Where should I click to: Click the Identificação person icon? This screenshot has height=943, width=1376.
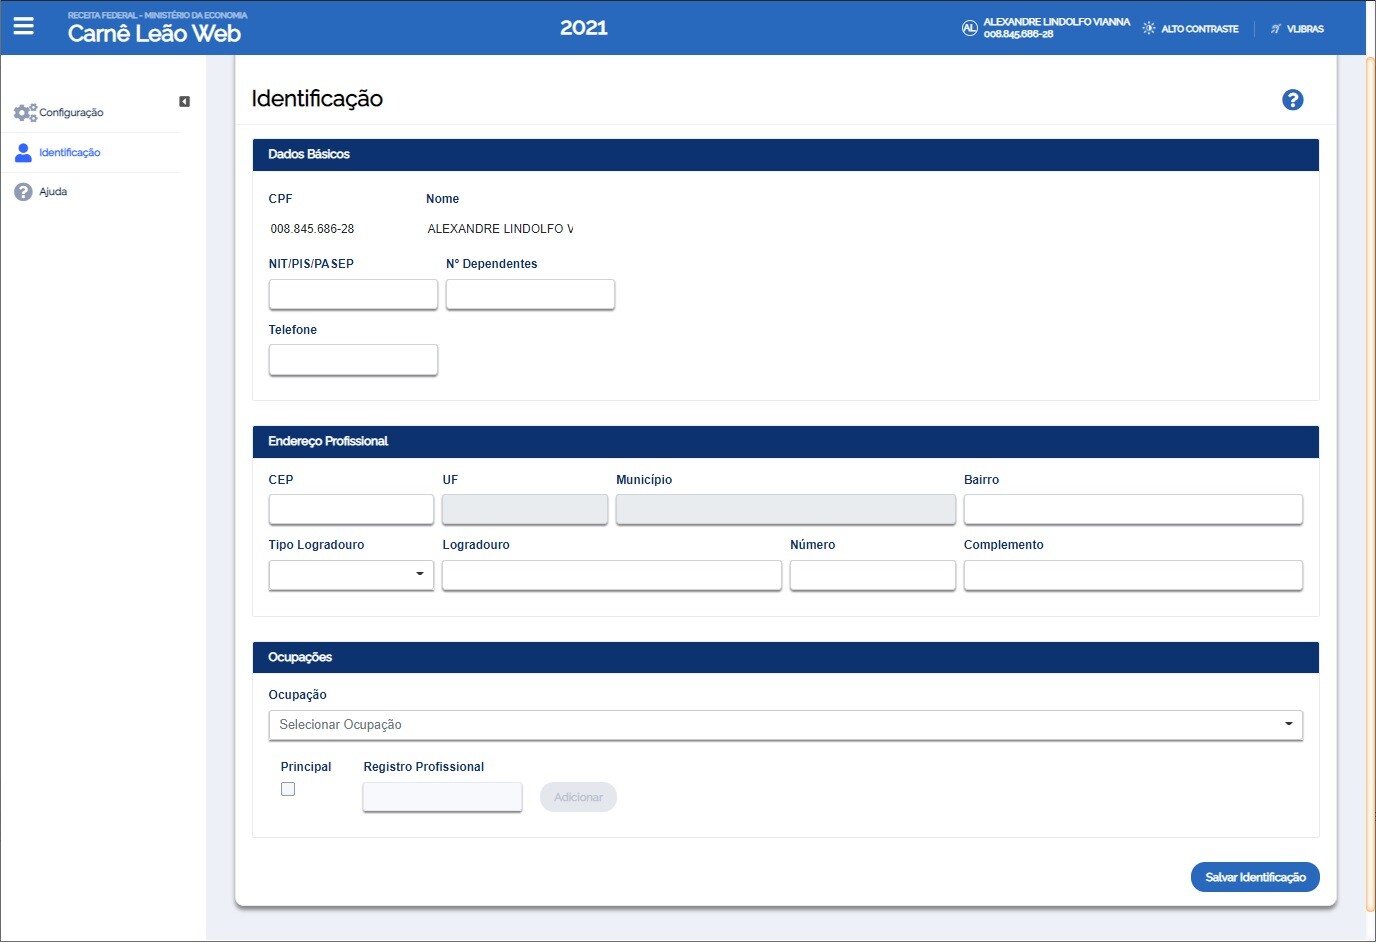tap(23, 152)
